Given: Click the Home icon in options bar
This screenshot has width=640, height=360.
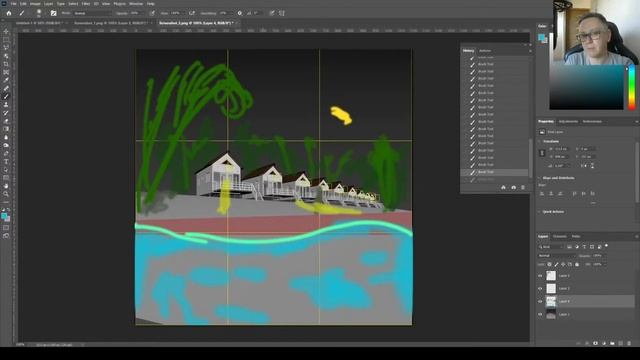Looking at the screenshot, I should pyautogui.click(x=9, y=13).
